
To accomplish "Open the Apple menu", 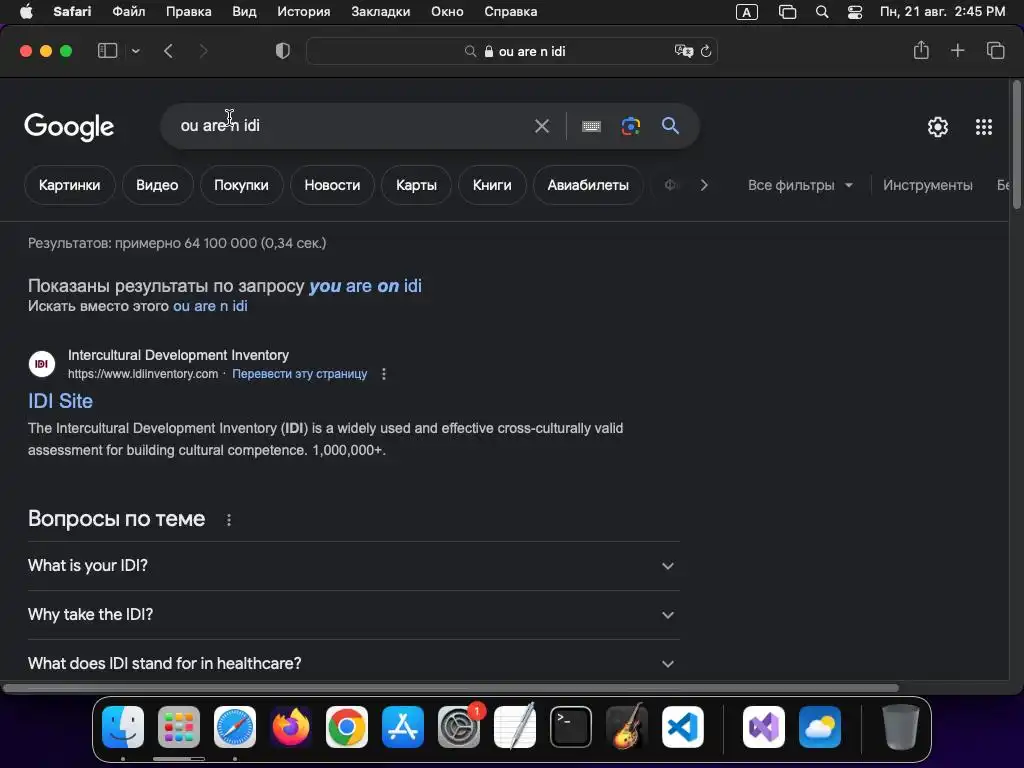I will 26,12.
